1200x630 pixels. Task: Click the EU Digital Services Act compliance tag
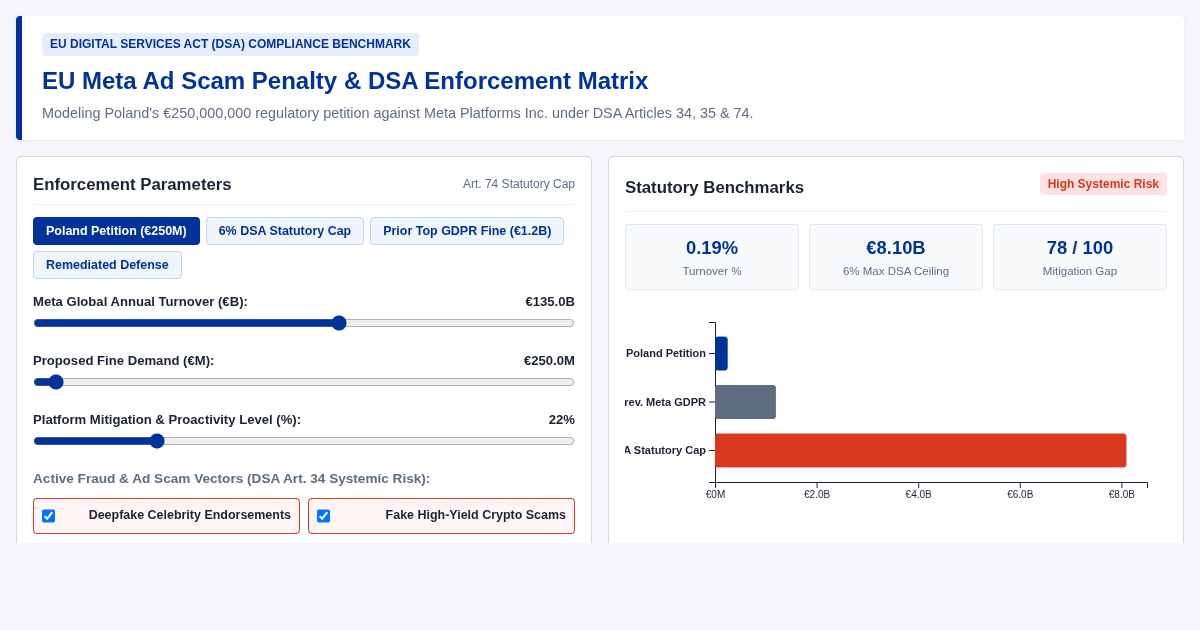(230, 44)
